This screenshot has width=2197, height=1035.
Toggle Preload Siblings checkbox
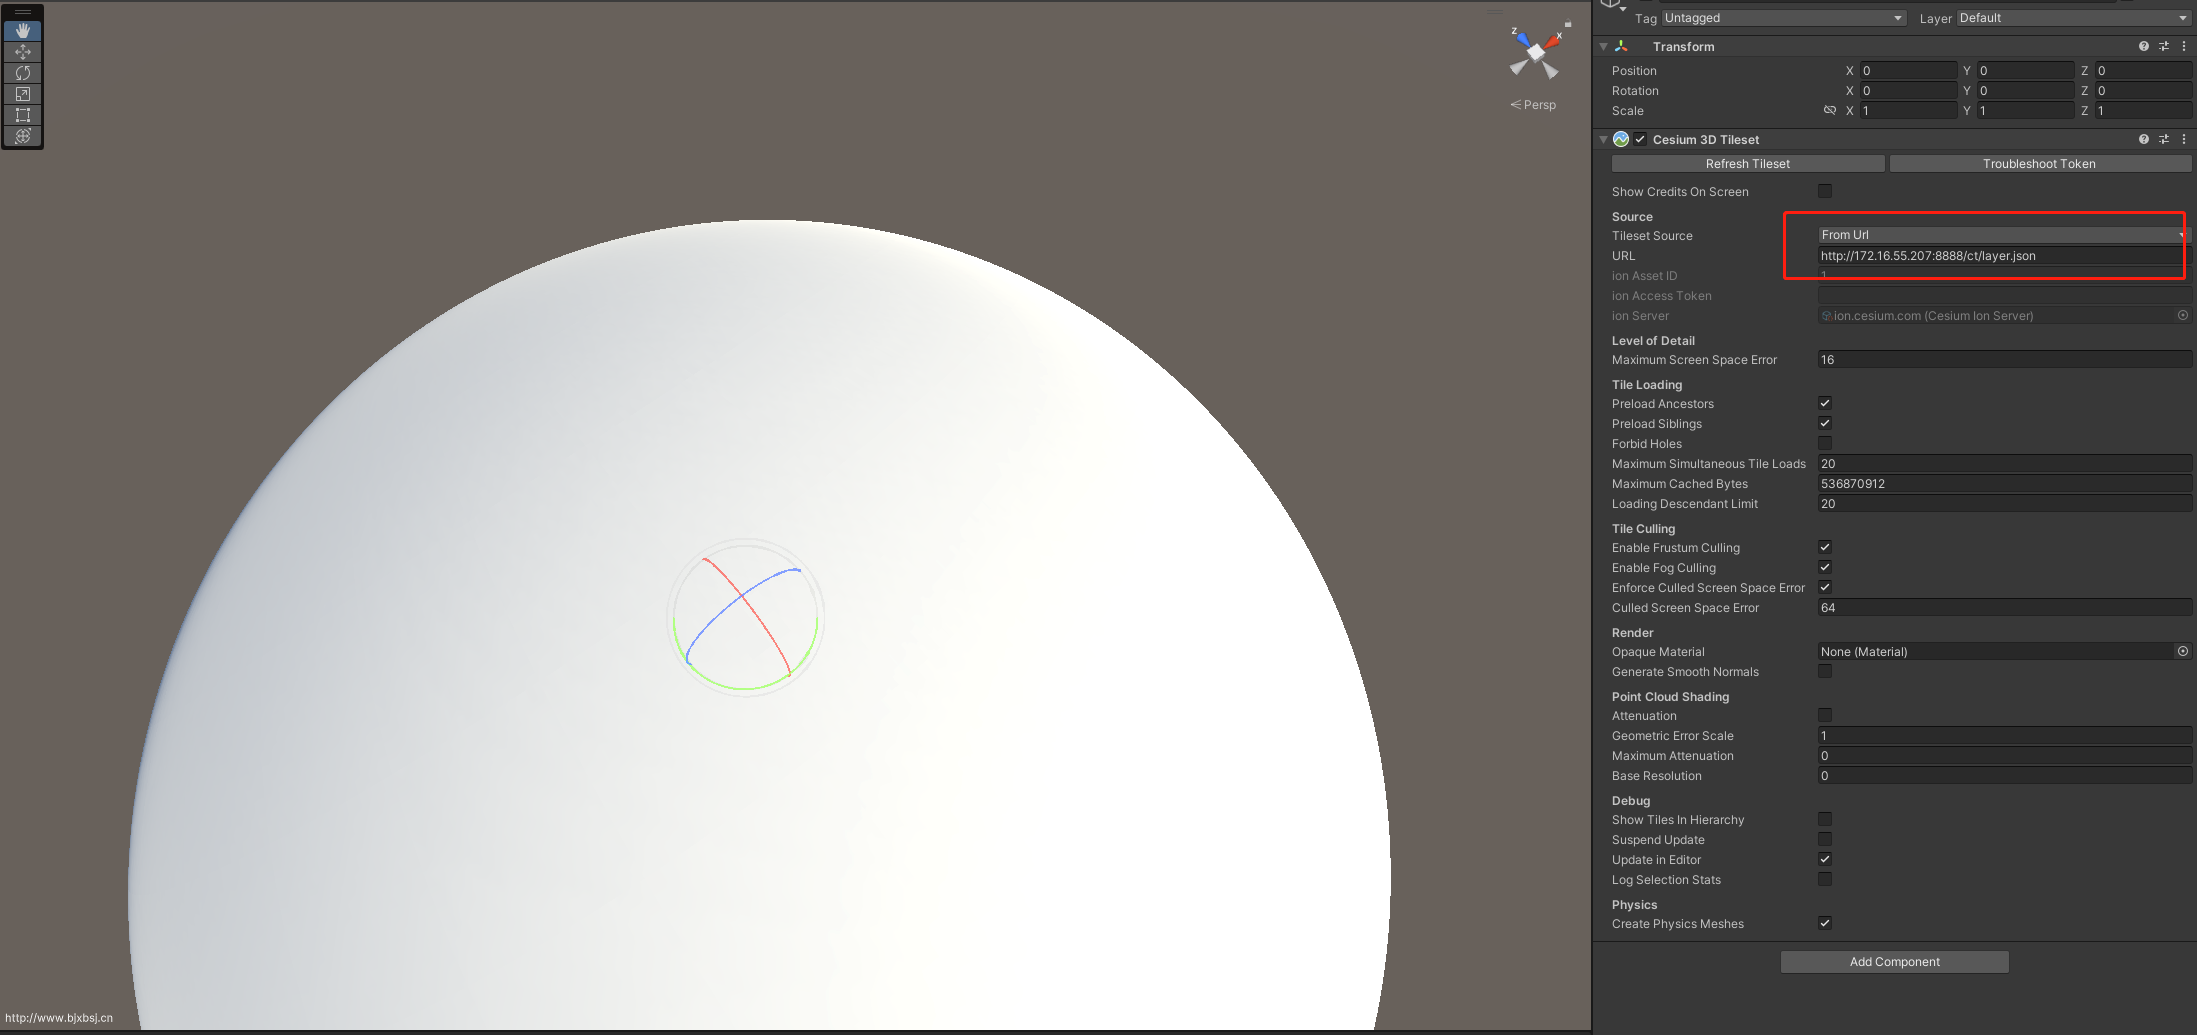[1825, 423]
